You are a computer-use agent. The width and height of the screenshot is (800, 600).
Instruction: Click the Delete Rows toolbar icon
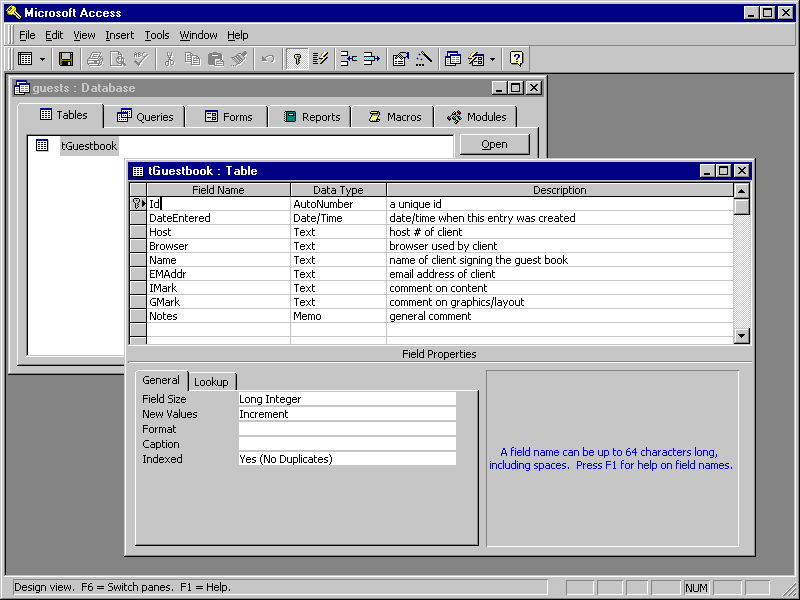tap(371, 59)
